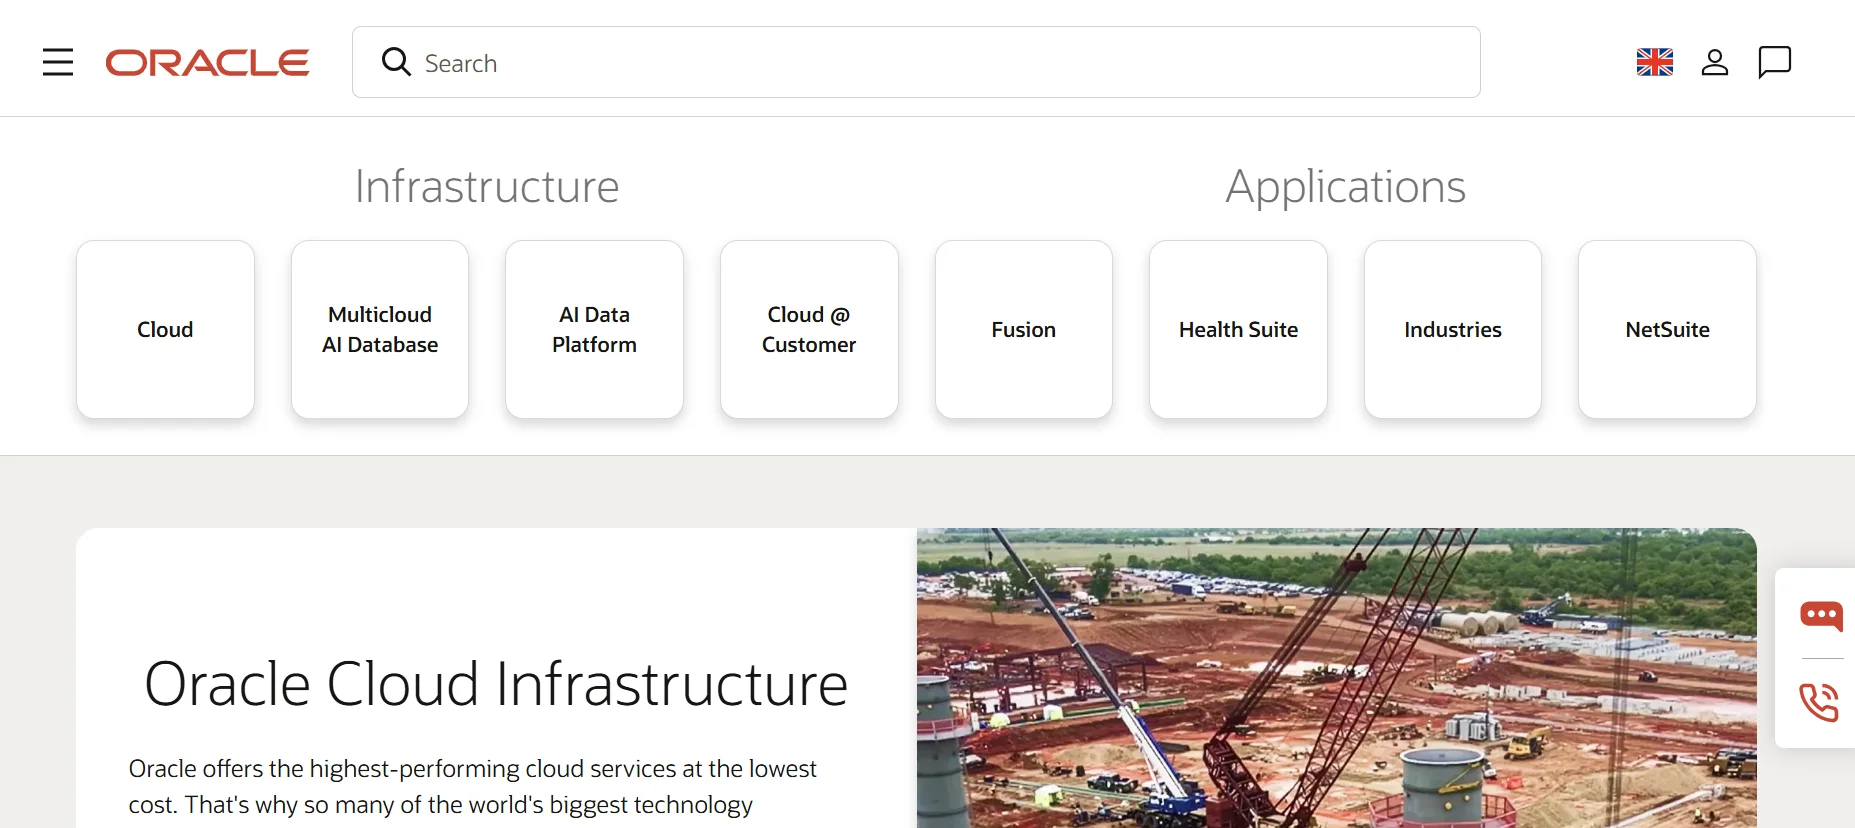Image resolution: width=1855 pixels, height=828 pixels.
Task: Start live chat from red bubble icon
Action: [x=1821, y=615]
